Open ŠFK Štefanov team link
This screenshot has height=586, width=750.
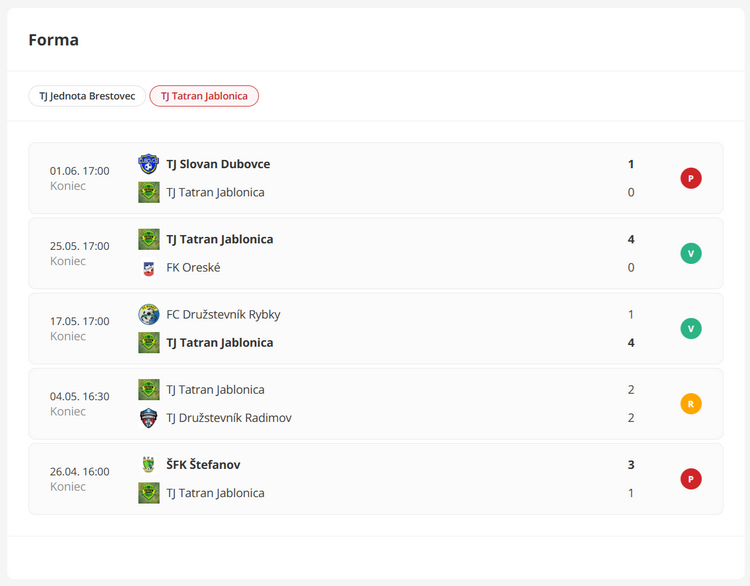[x=203, y=465]
